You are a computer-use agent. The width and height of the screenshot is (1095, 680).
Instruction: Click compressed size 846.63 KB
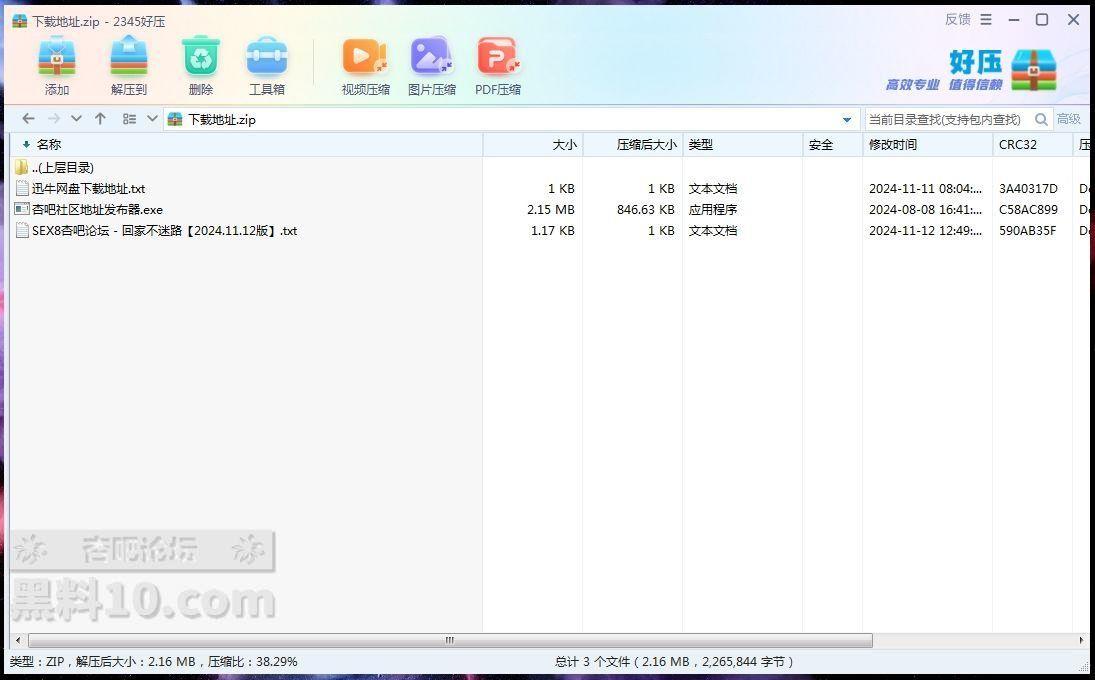click(646, 209)
